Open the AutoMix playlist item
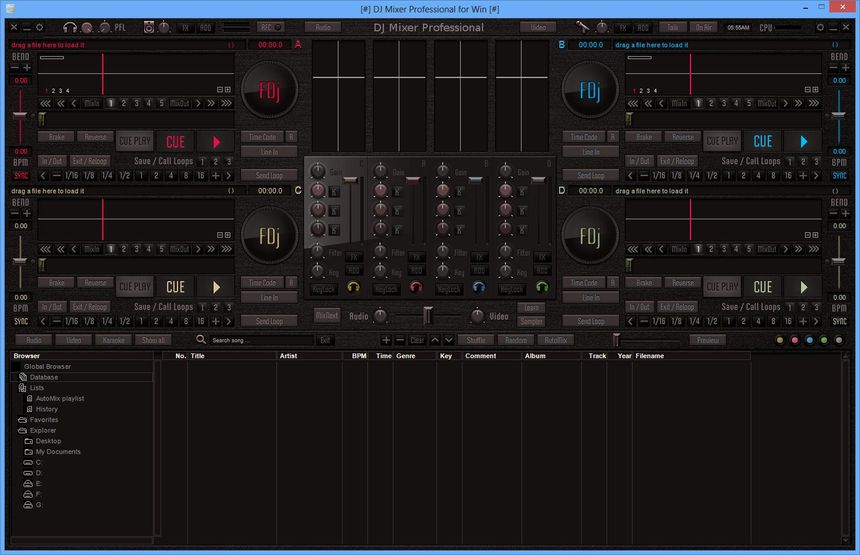The width and height of the screenshot is (860, 555). [60, 399]
